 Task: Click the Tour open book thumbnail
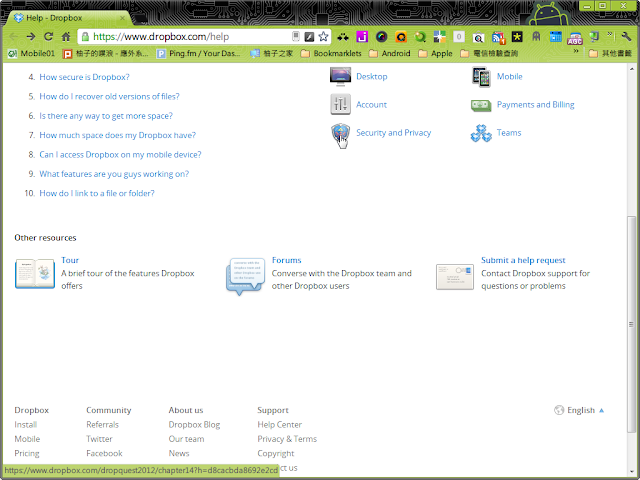coord(35,273)
